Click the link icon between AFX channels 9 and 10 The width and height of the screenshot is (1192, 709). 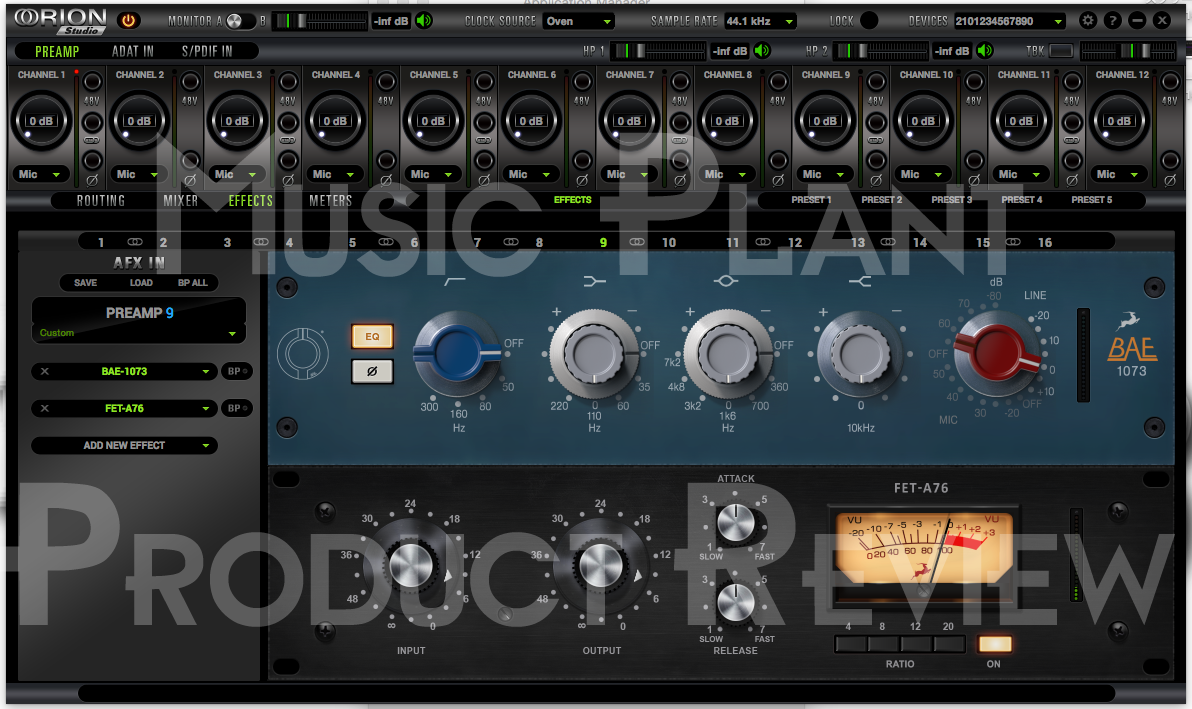click(x=637, y=242)
